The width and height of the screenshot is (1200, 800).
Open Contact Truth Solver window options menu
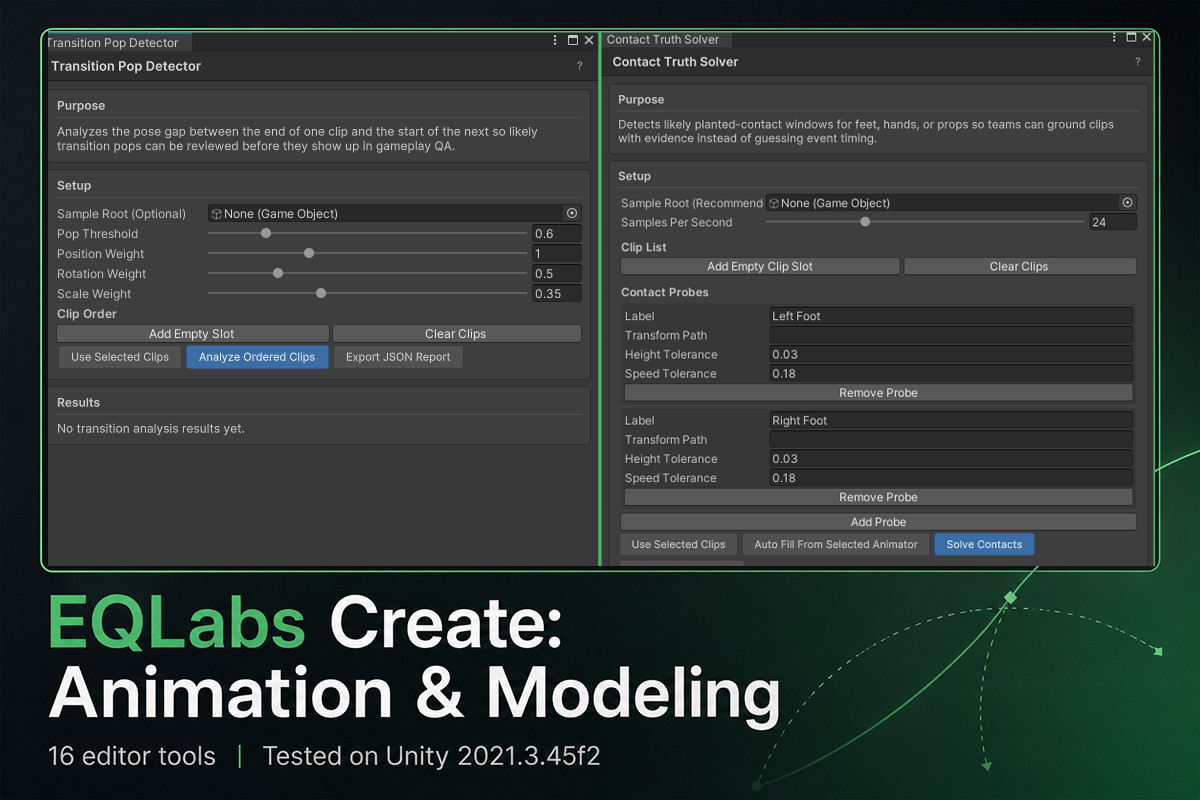[1115, 37]
